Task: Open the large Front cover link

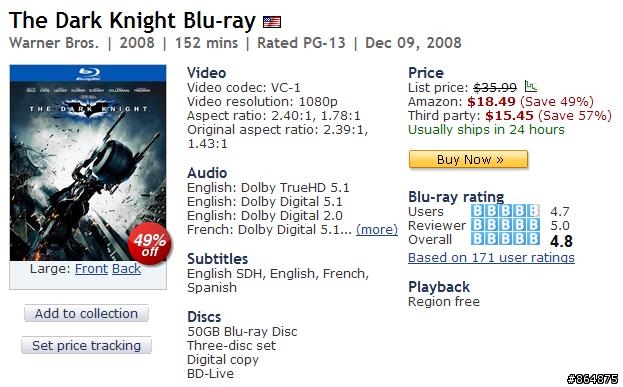Action: pyautogui.click(x=91, y=269)
